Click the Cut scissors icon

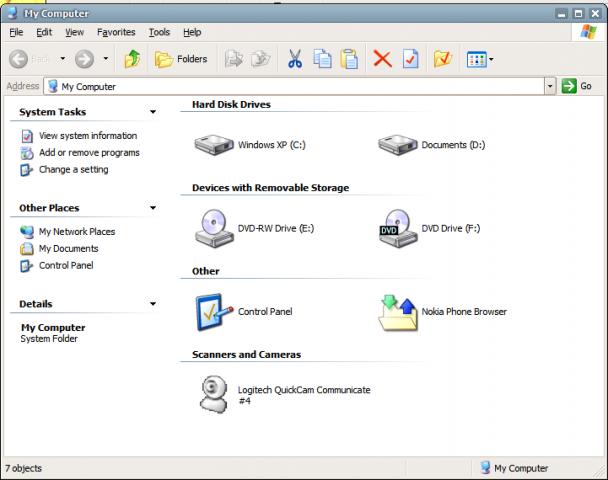tap(295, 59)
